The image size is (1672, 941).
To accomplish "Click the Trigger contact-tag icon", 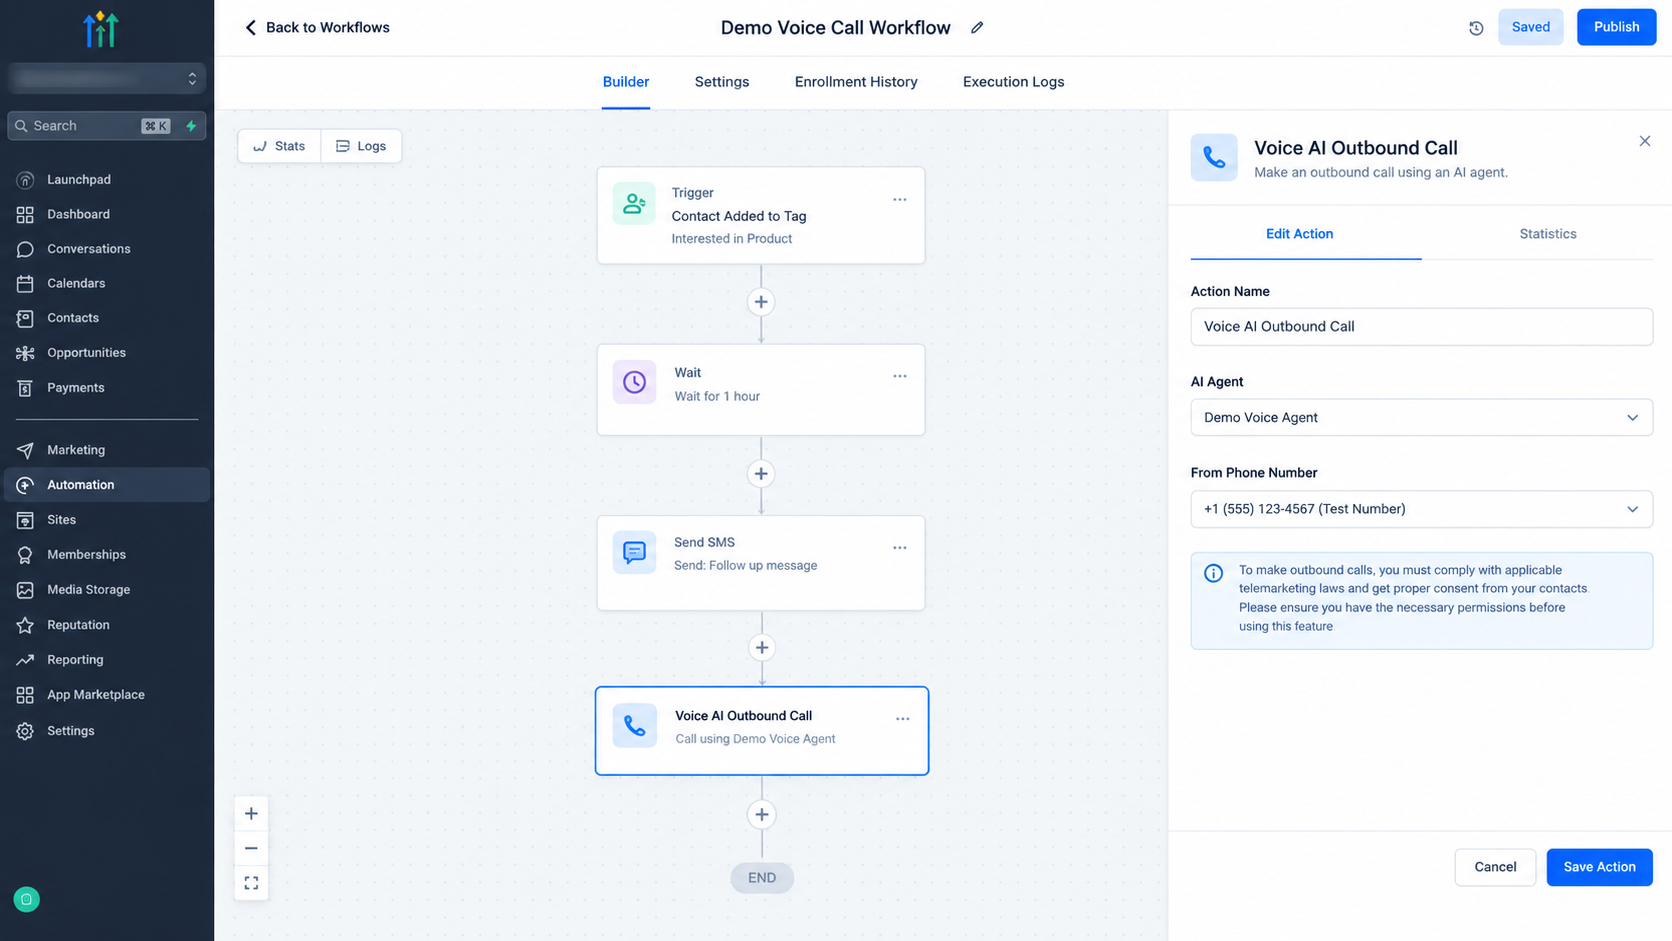I will (634, 204).
